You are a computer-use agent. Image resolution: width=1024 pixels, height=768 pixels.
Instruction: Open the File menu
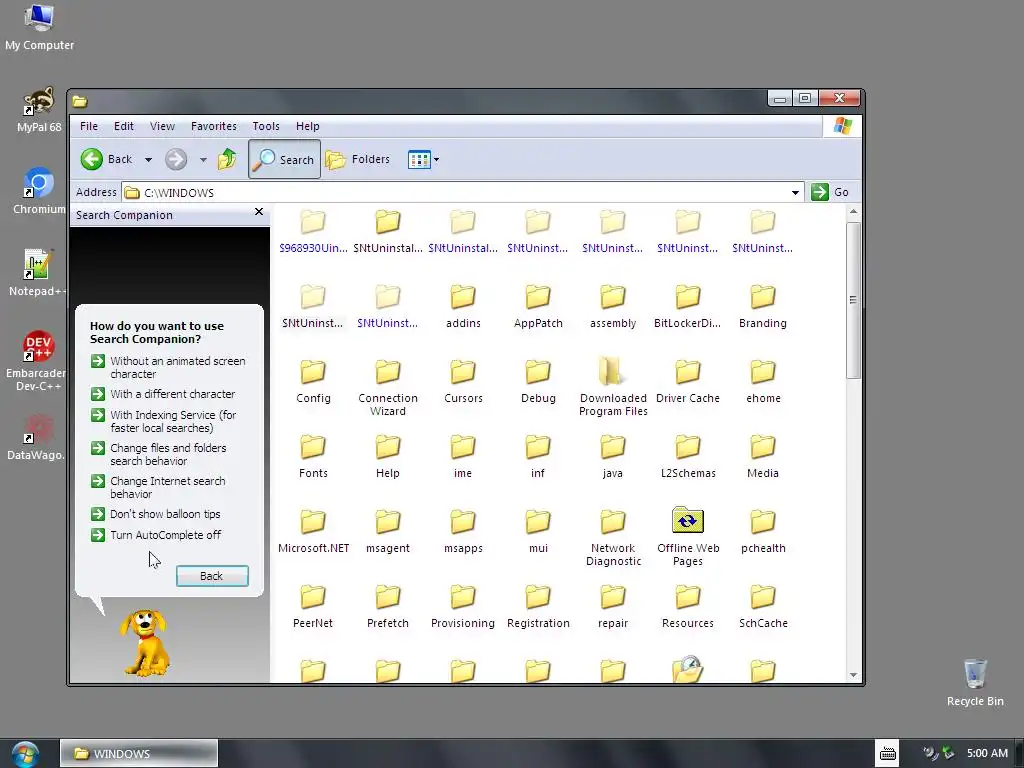[x=89, y=126]
